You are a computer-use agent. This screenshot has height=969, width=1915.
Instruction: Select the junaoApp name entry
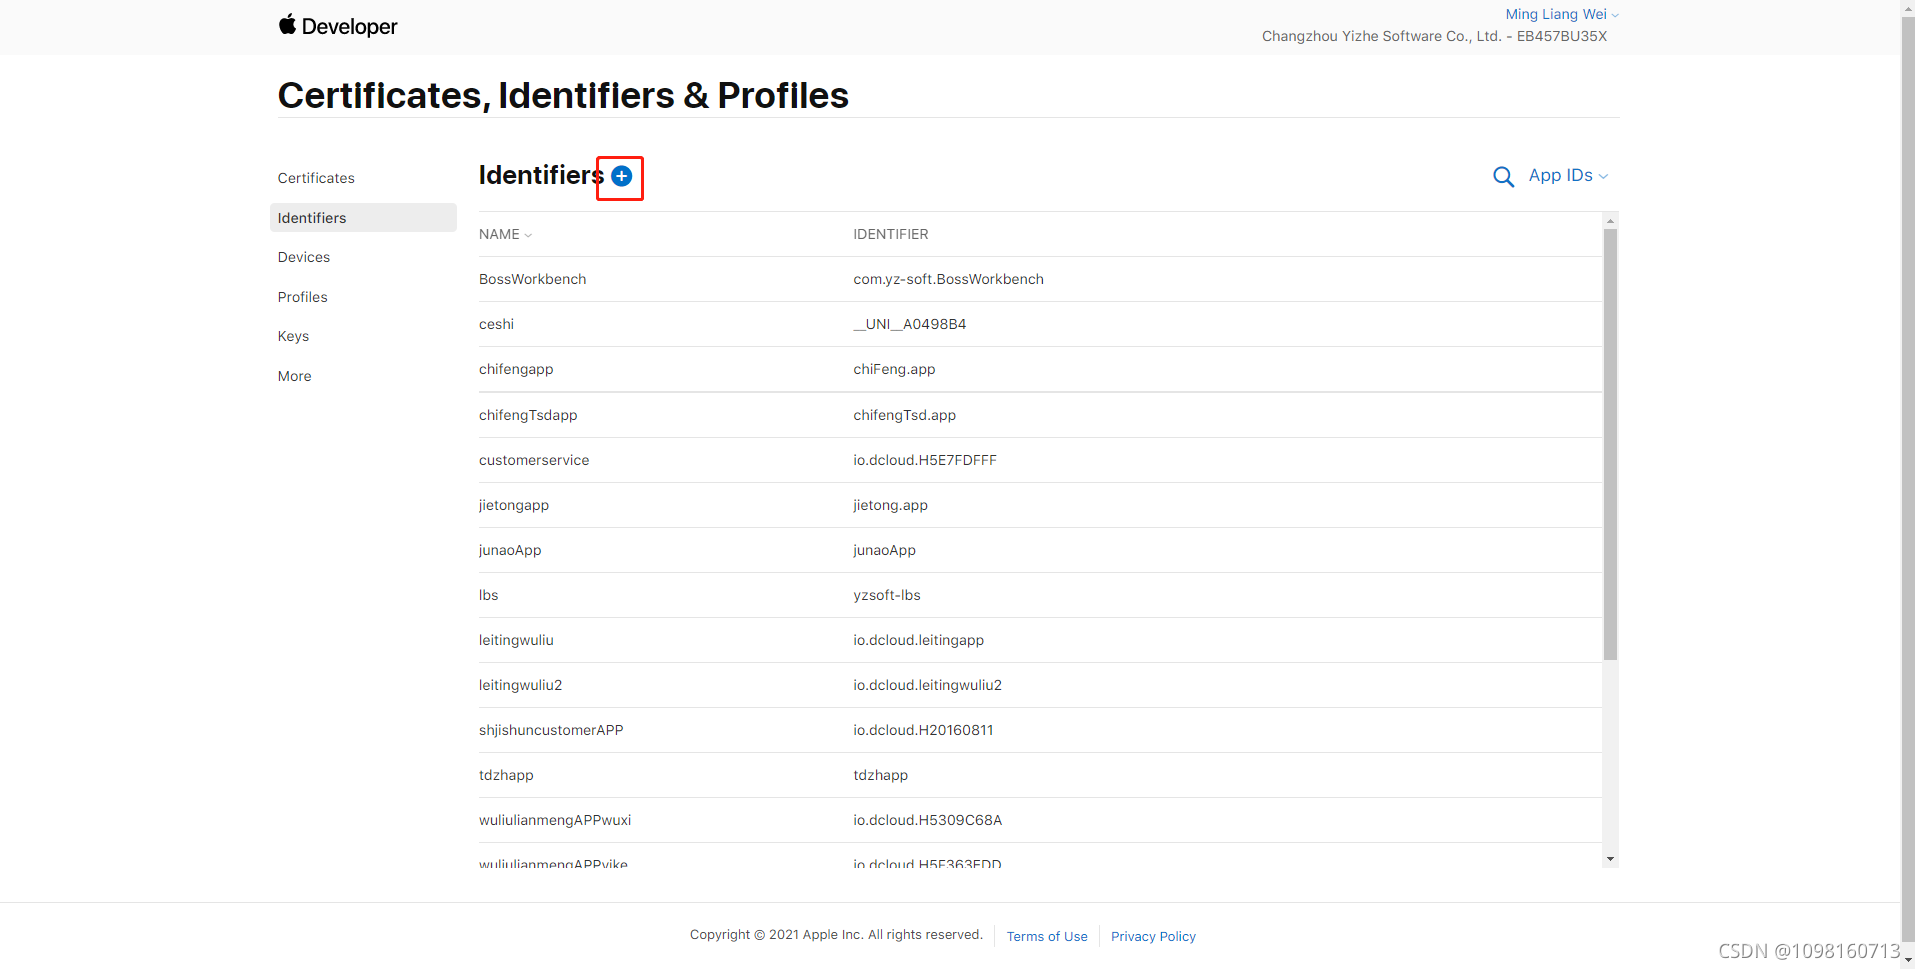tap(510, 550)
